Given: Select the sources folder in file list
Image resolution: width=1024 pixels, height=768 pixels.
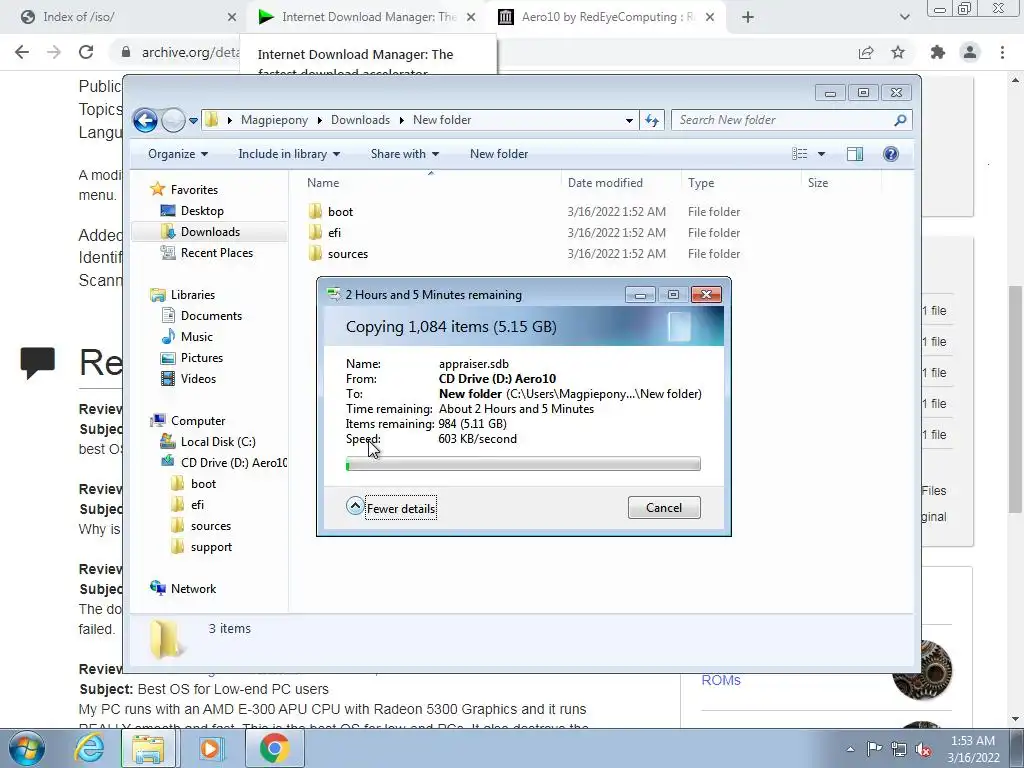Looking at the screenshot, I should click(x=347, y=254).
